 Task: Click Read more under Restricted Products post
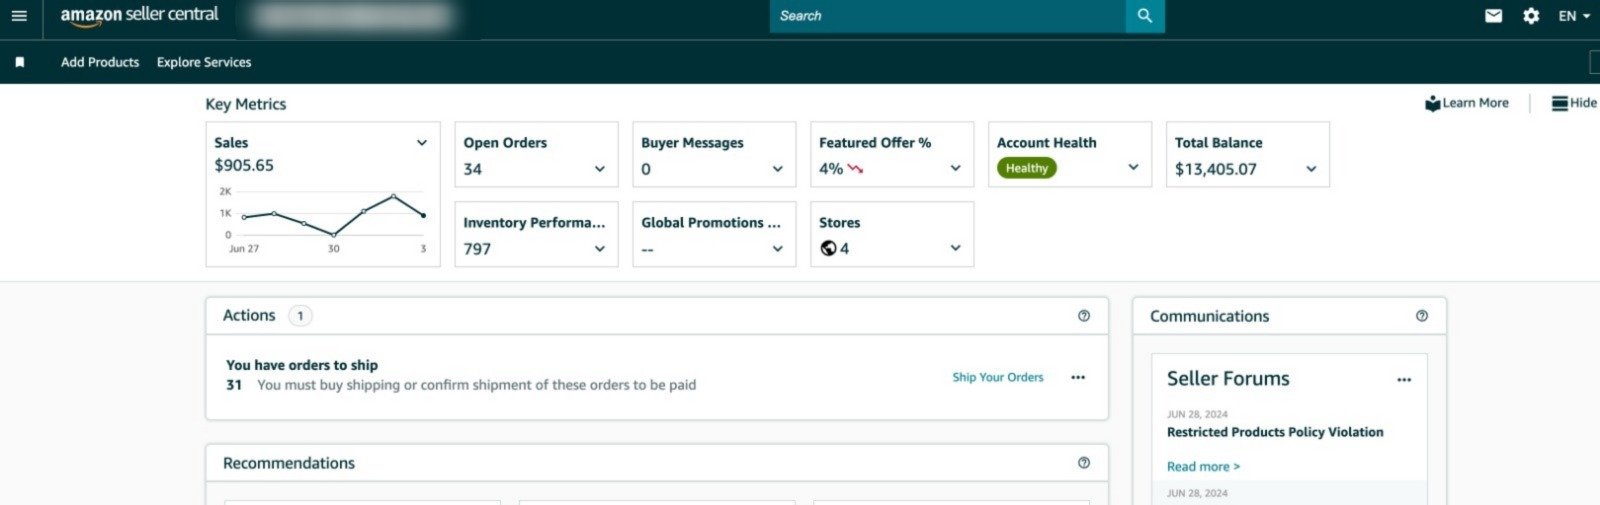pyautogui.click(x=1203, y=467)
